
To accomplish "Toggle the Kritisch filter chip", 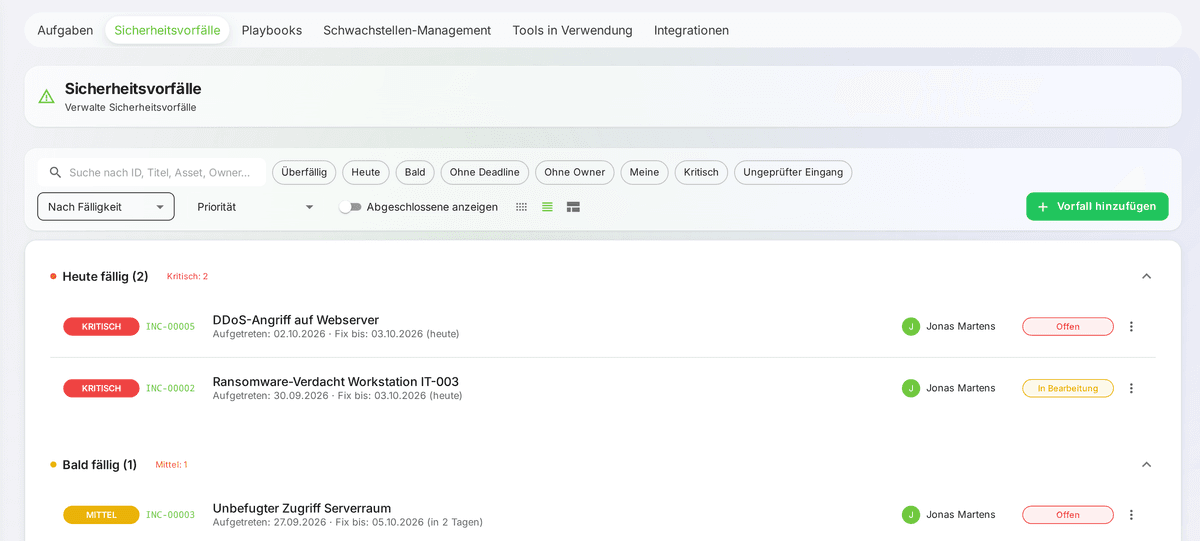I will pos(702,172).
